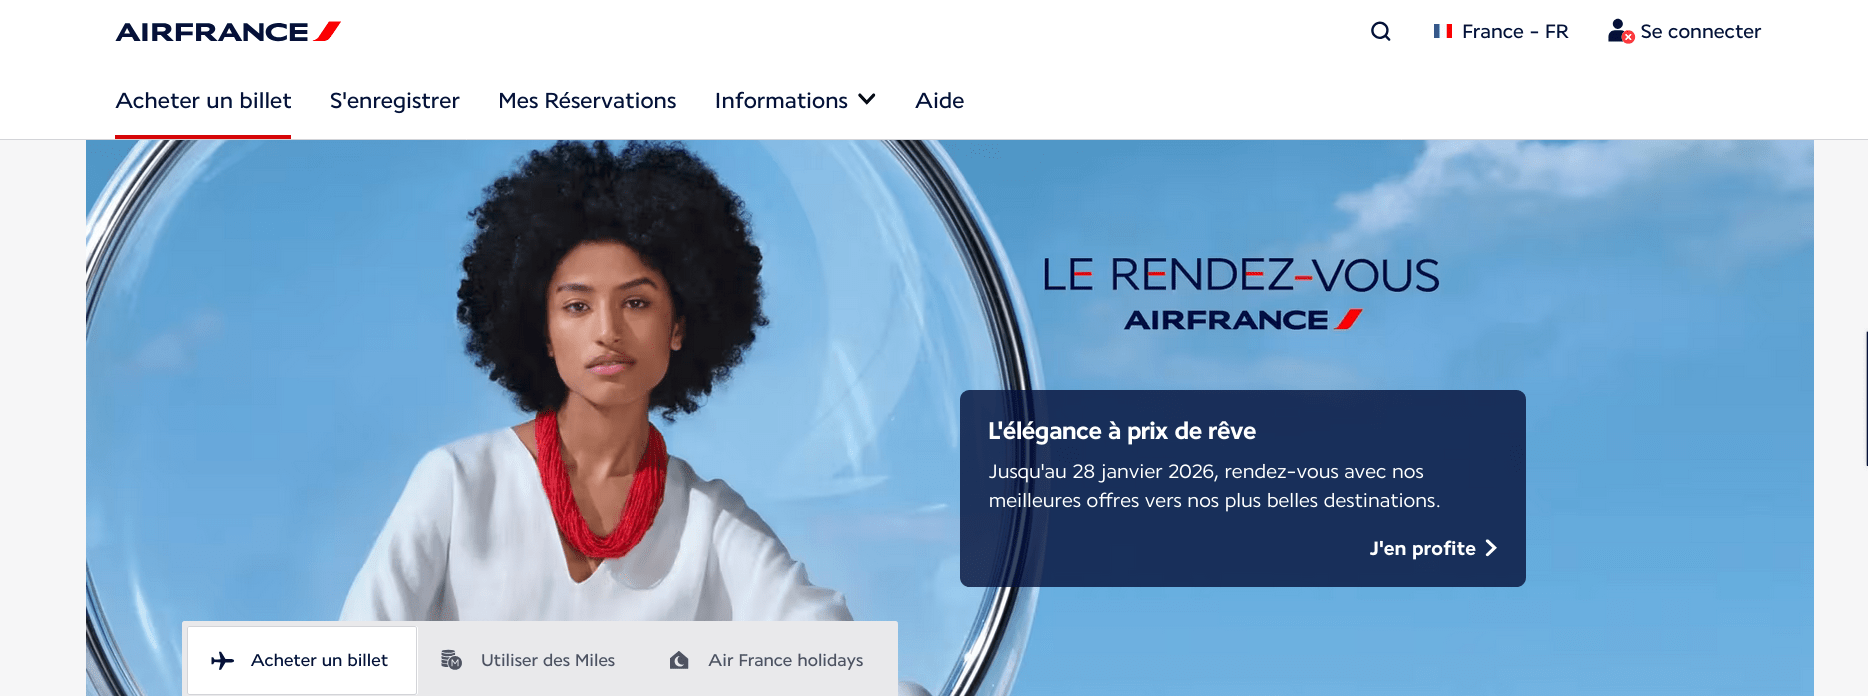Viewport: 1868px width, 696px height.
Task: Open the S'enregistrer menu item
Action: pyautogui.click(x=395, y=100)
